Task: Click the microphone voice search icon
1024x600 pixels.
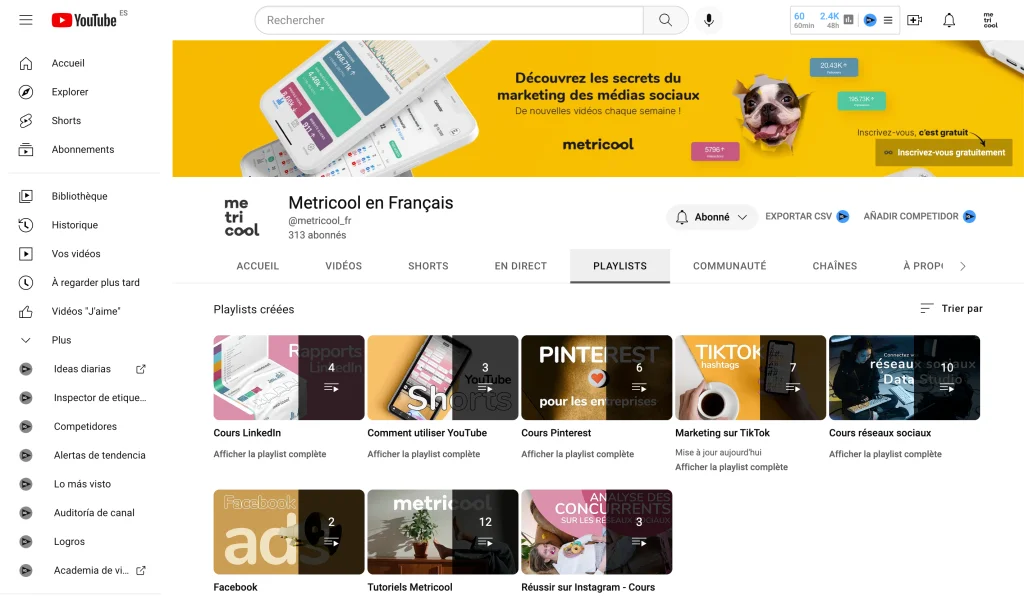Action: 709,20
